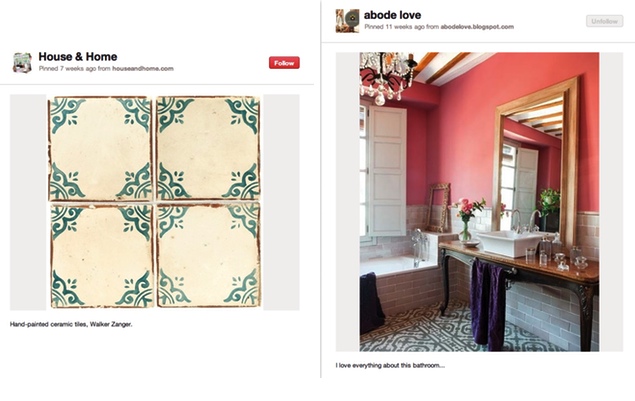Click the 'I love everything about this bathroom' caption
The image size is (635, 401).
point(390,365)
